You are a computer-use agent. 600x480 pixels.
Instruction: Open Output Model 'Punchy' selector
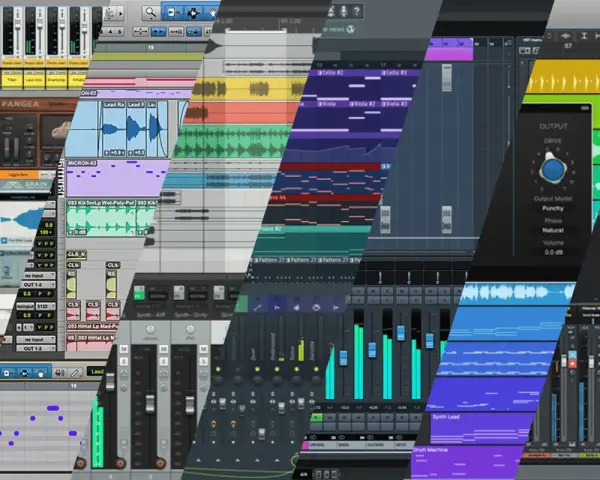(553, 208)
